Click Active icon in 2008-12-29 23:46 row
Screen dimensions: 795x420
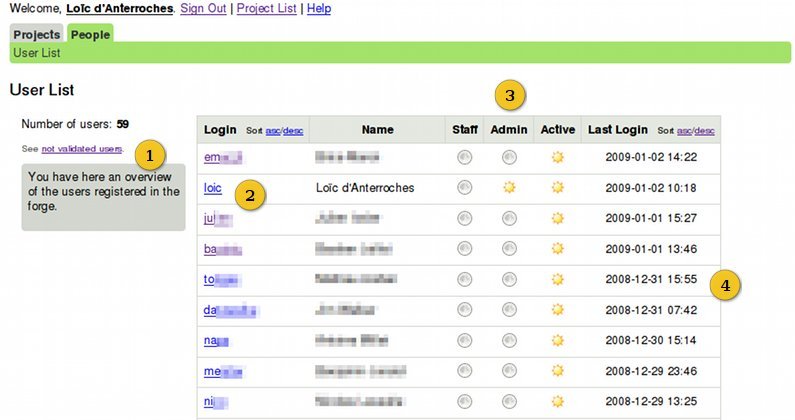point(558,371)
